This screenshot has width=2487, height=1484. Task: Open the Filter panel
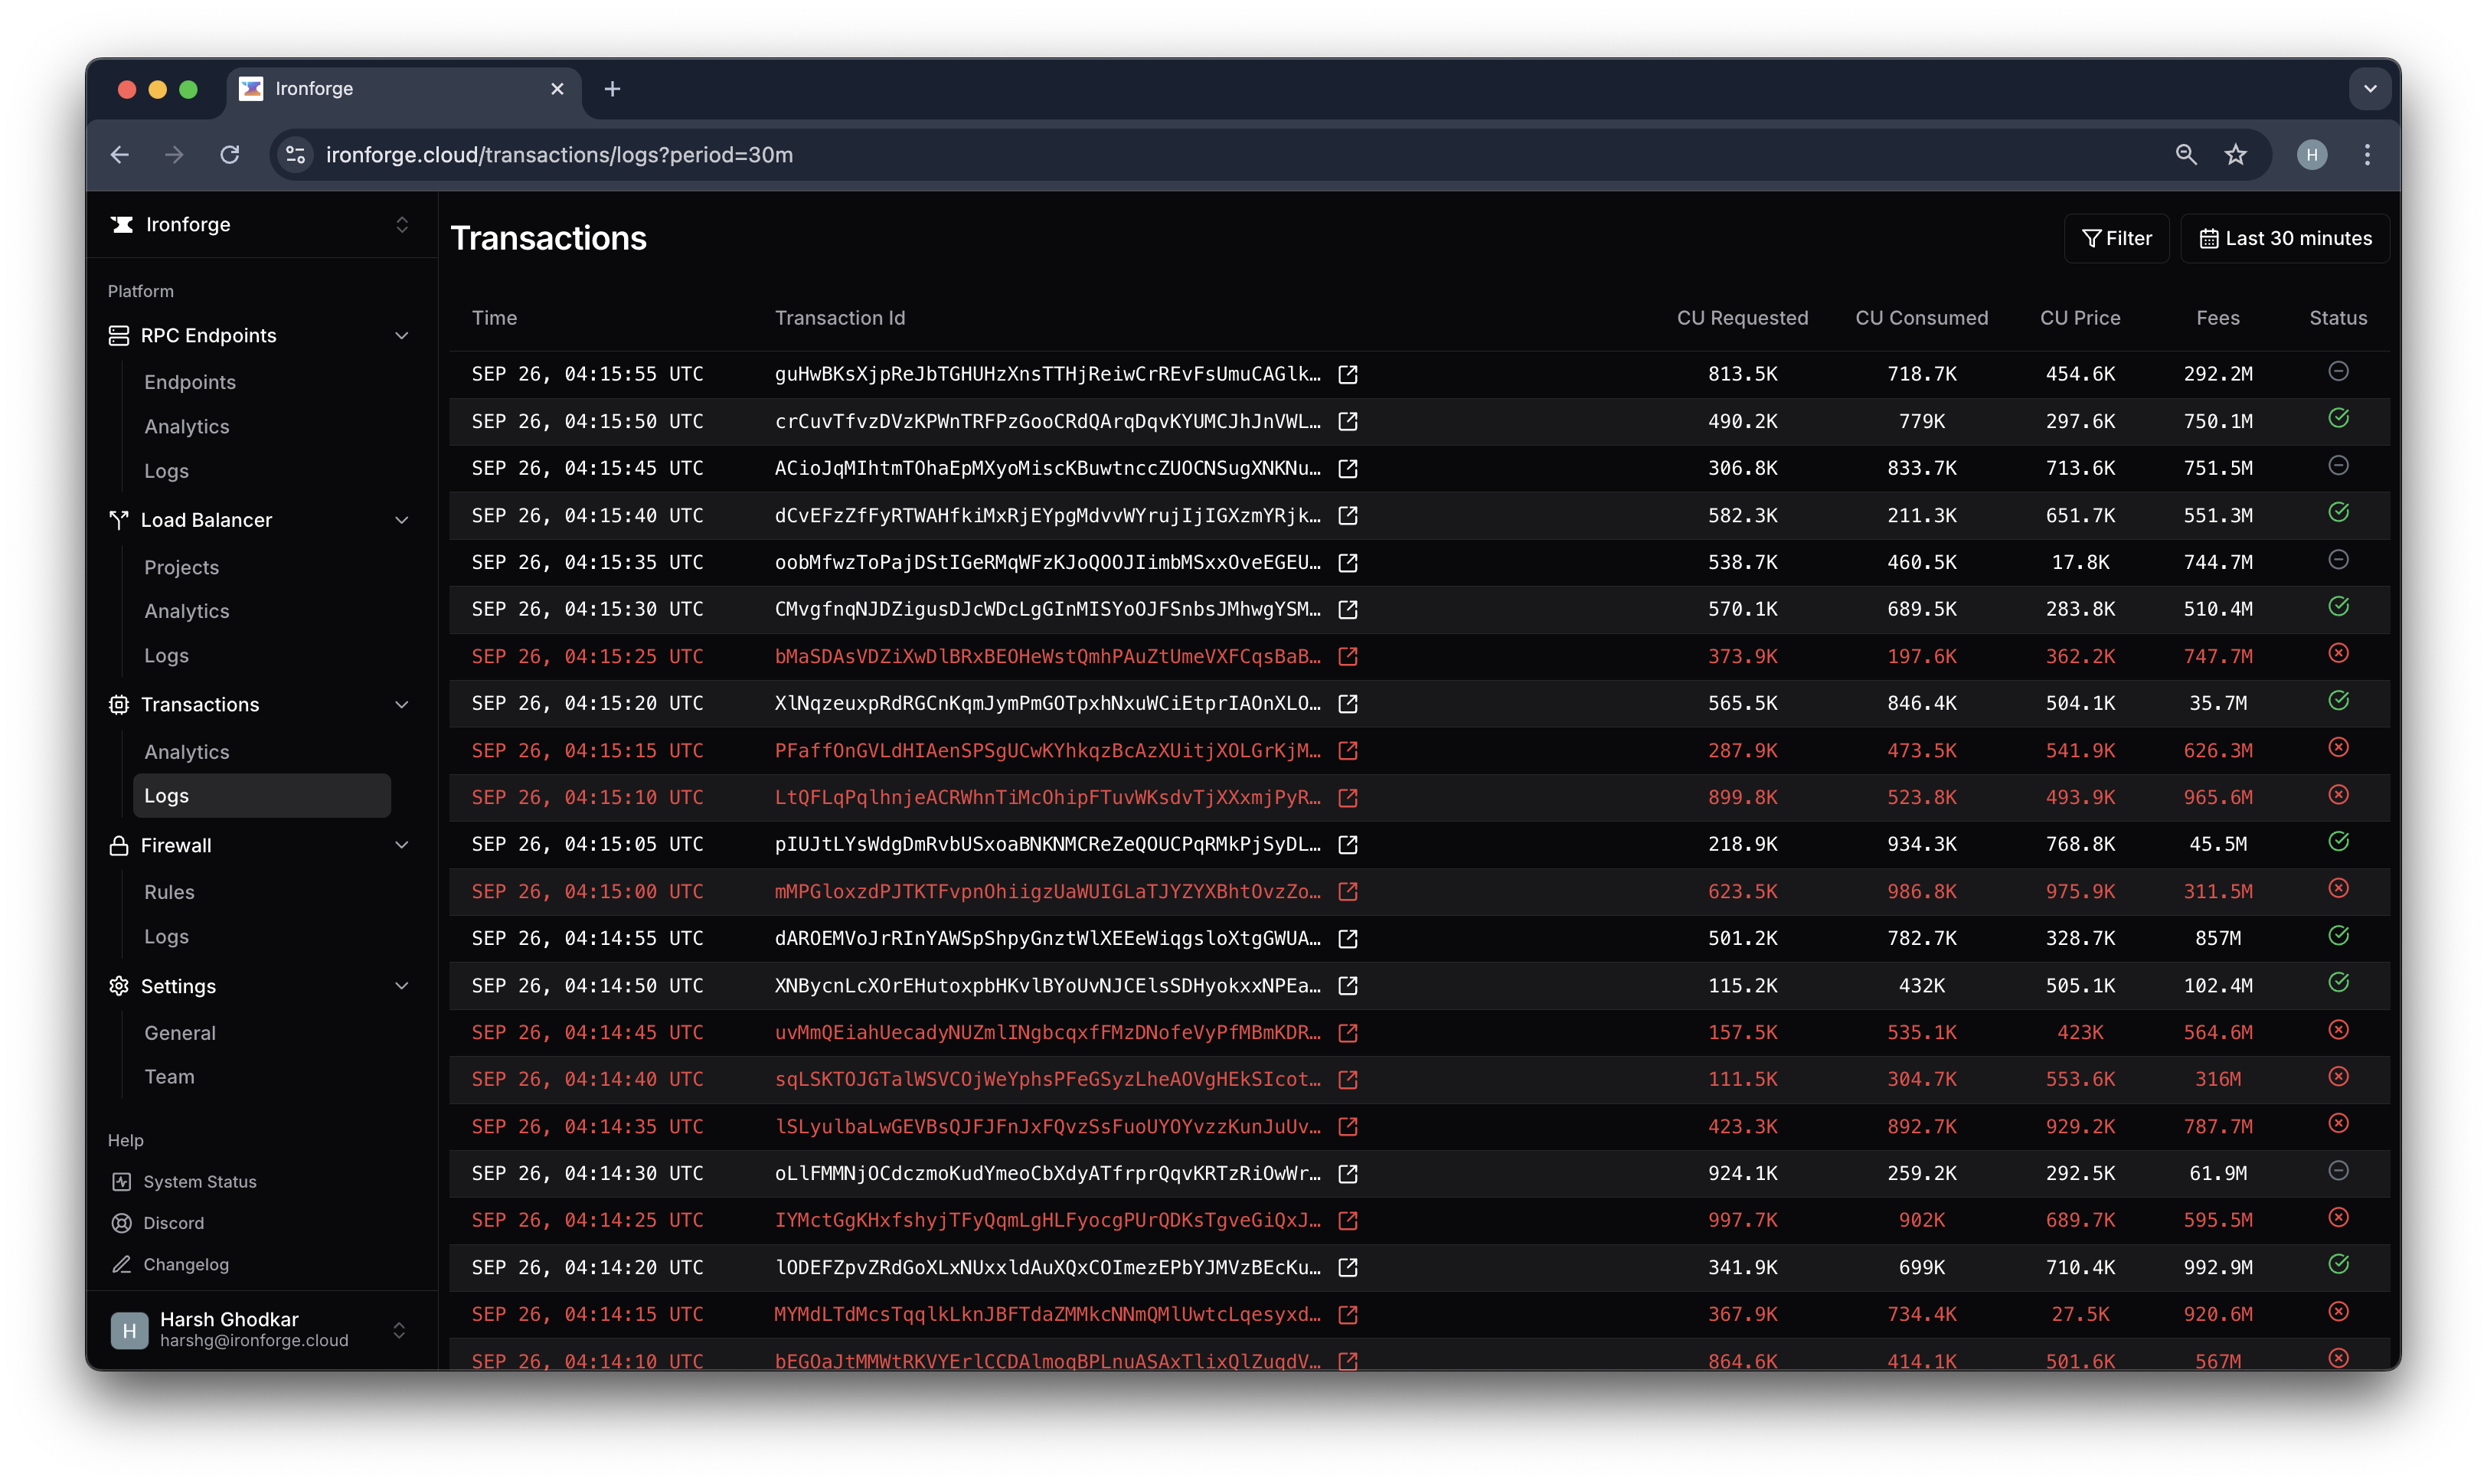click(x=2116, y=238)
